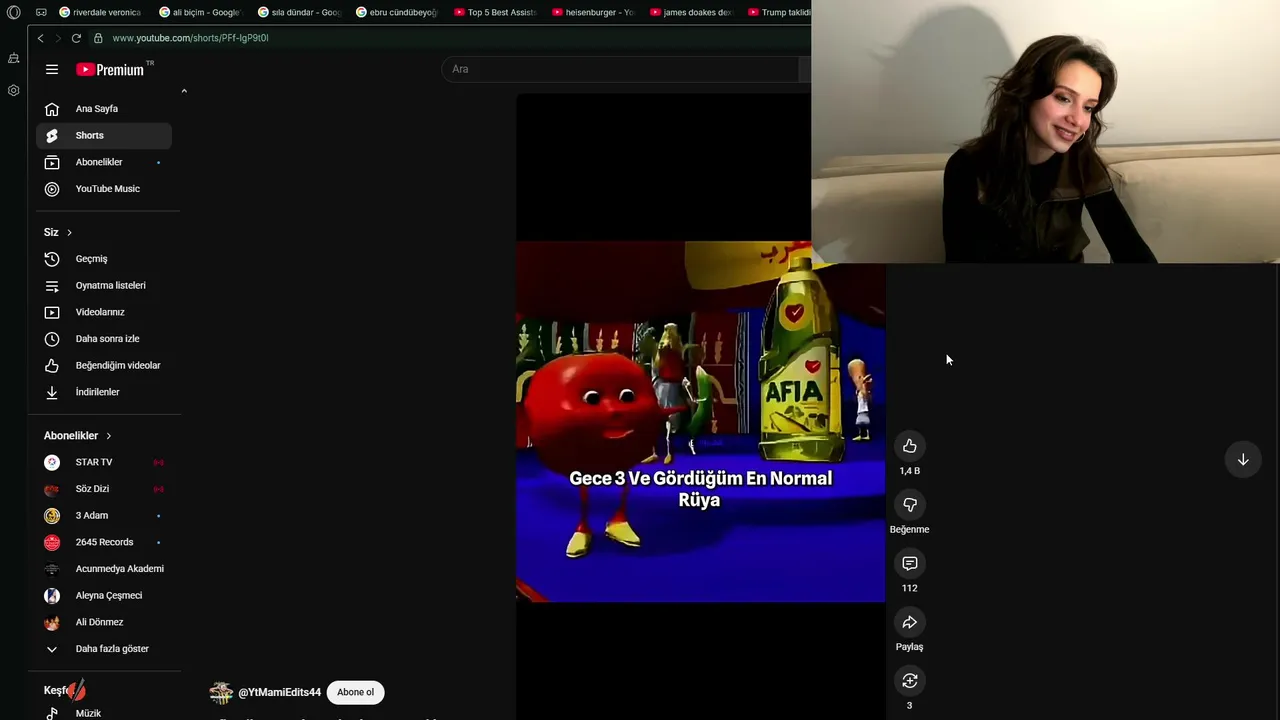Open STAR TV channel subscription
The height and width of the screenshot is (720, 1280).
[x=104, y=462]
